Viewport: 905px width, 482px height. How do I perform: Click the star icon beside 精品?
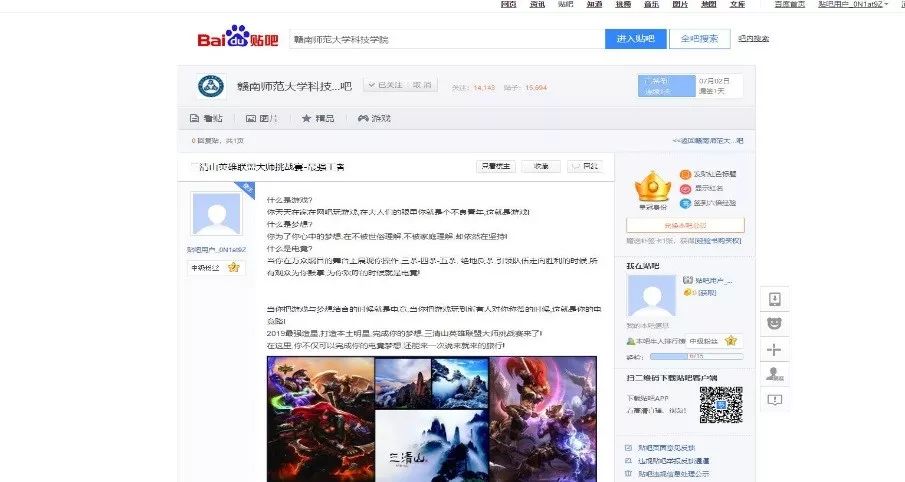click(x=306, y=118)
